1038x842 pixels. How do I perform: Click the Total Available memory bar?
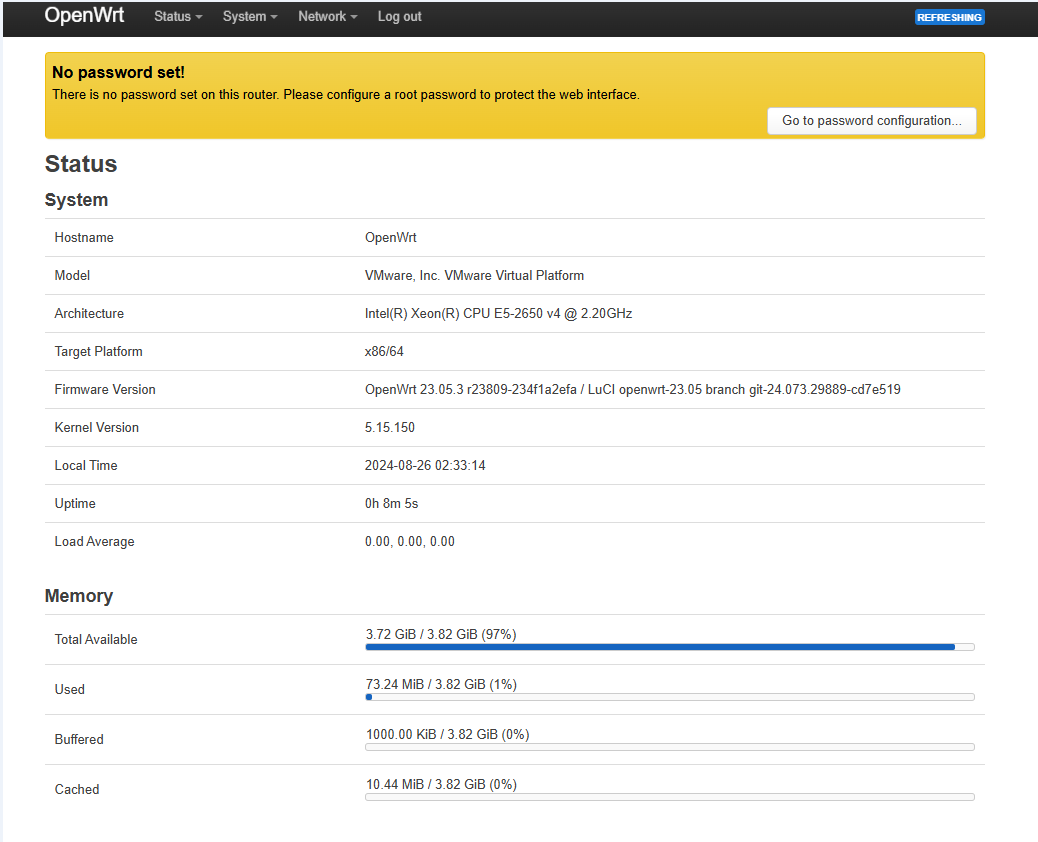(x=669, y=647)
